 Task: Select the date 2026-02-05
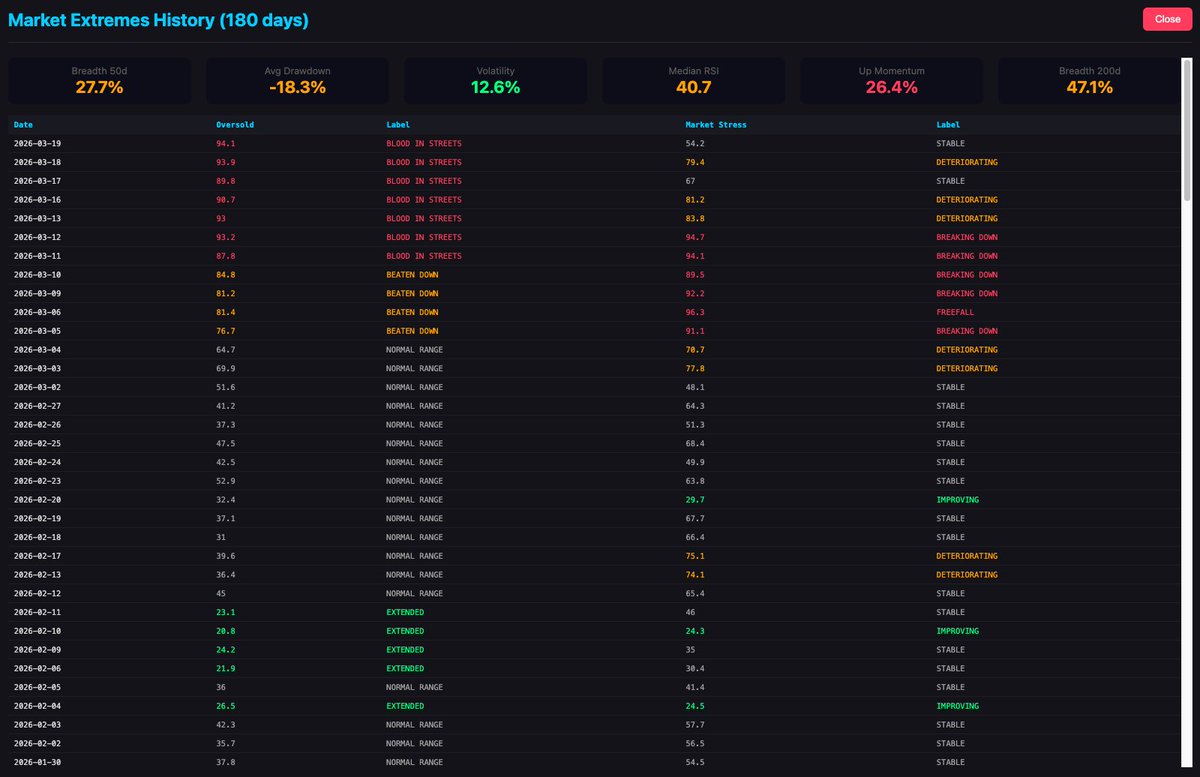click(38, 687)
